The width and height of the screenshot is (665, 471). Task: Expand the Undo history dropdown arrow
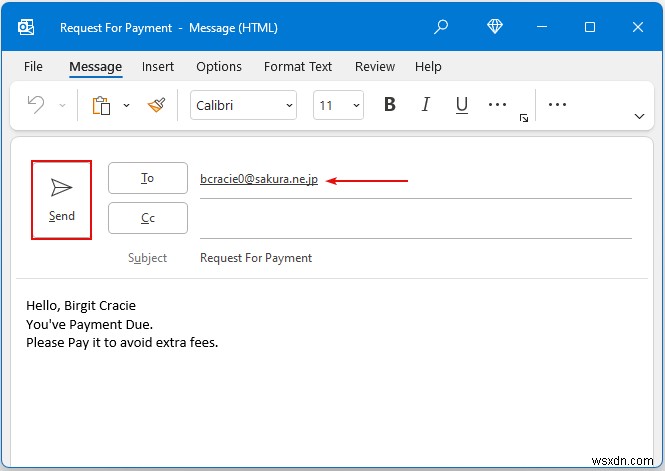tap(62, 105)
